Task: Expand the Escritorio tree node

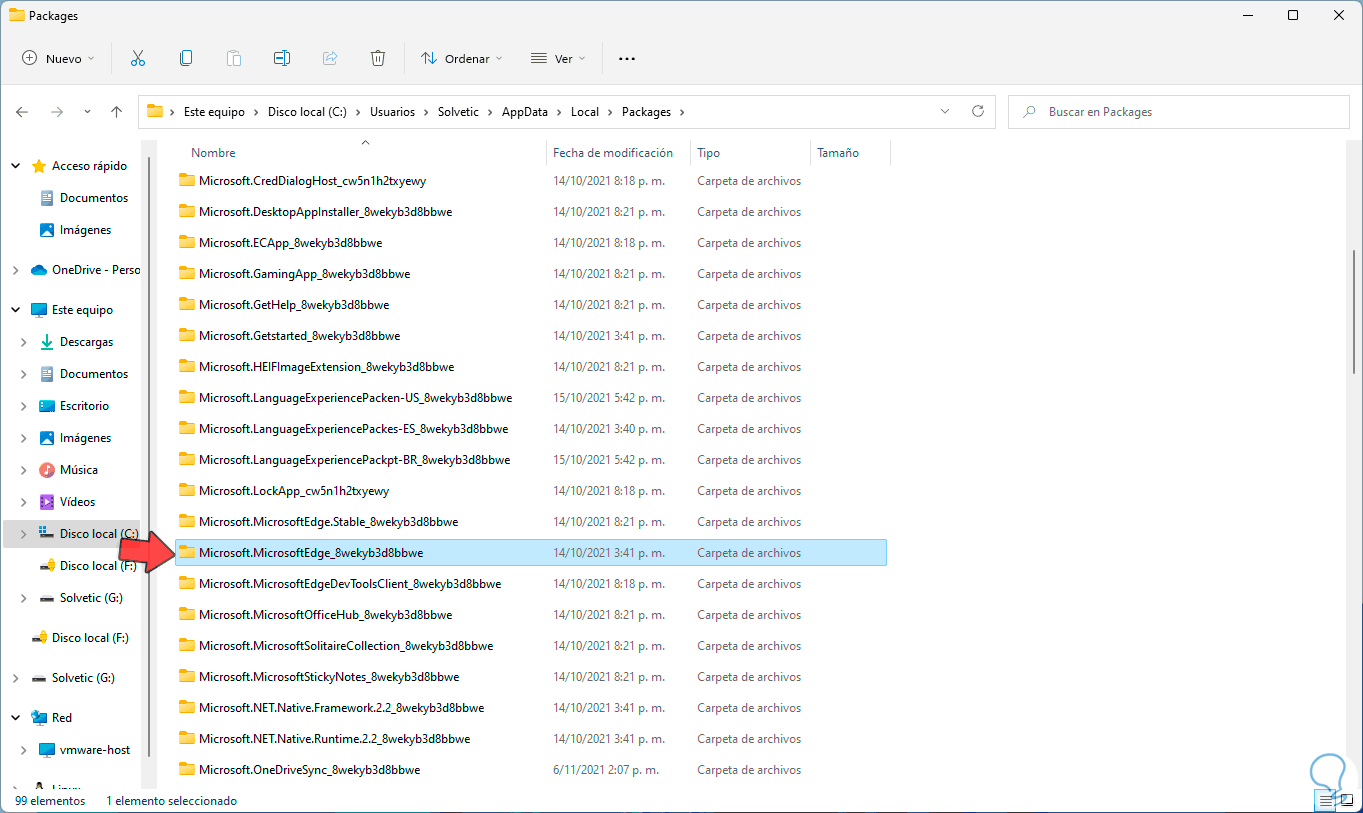Action: (x=24, y=406)
